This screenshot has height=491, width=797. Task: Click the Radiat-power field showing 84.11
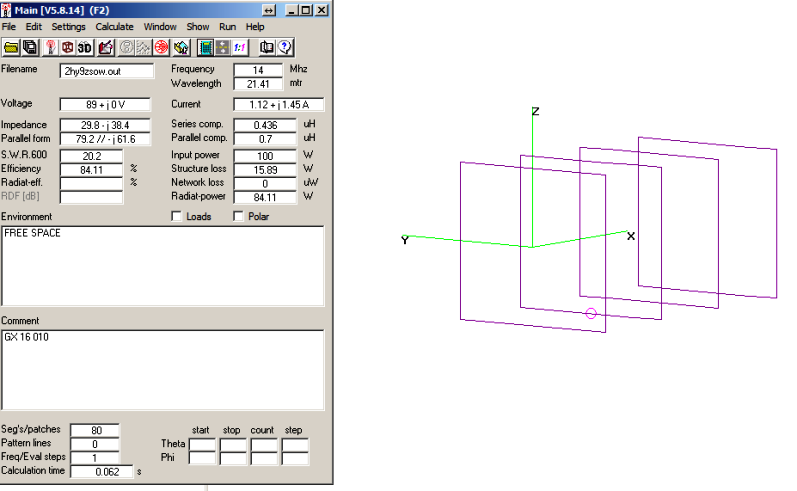click(x=265, y=197)
